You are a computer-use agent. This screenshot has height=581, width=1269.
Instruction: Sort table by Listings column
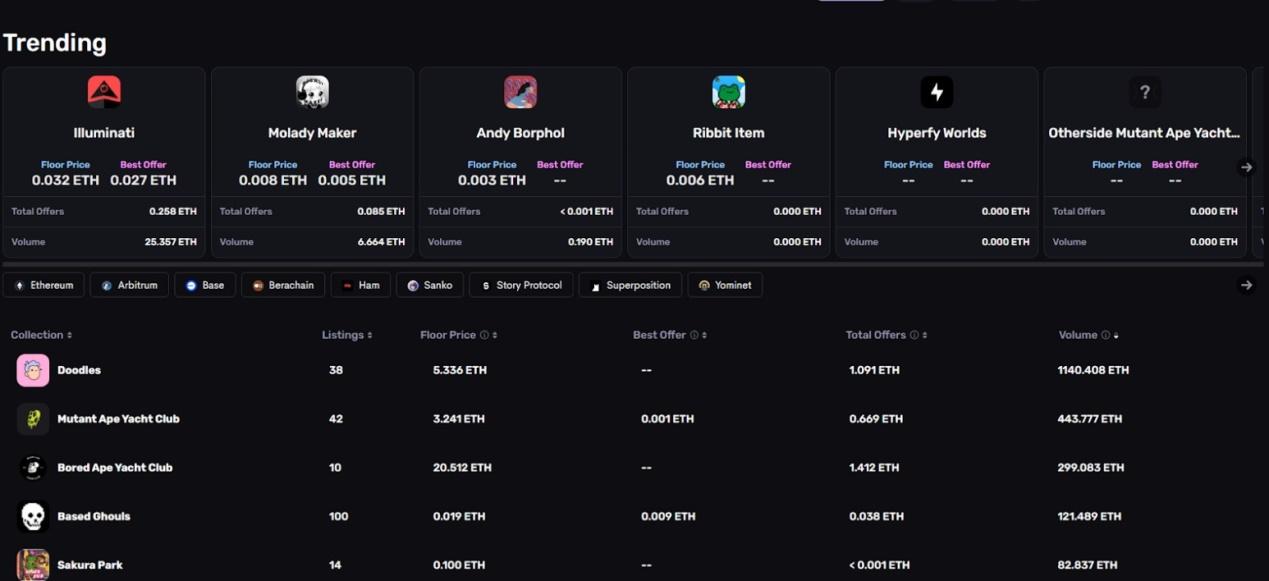[x=347, y=335]
